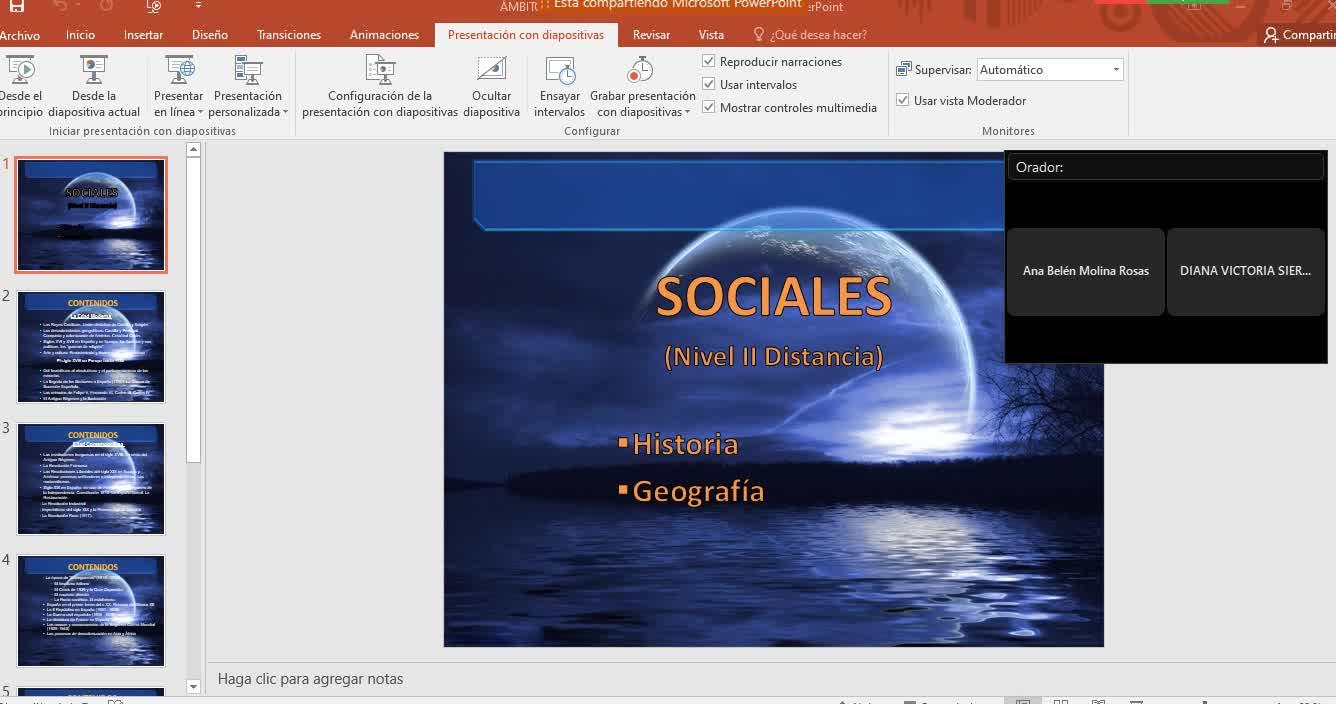Click the Compartir button
Image resolution: width=1336 pixels, height=704 pixels.
(1299, 35)
